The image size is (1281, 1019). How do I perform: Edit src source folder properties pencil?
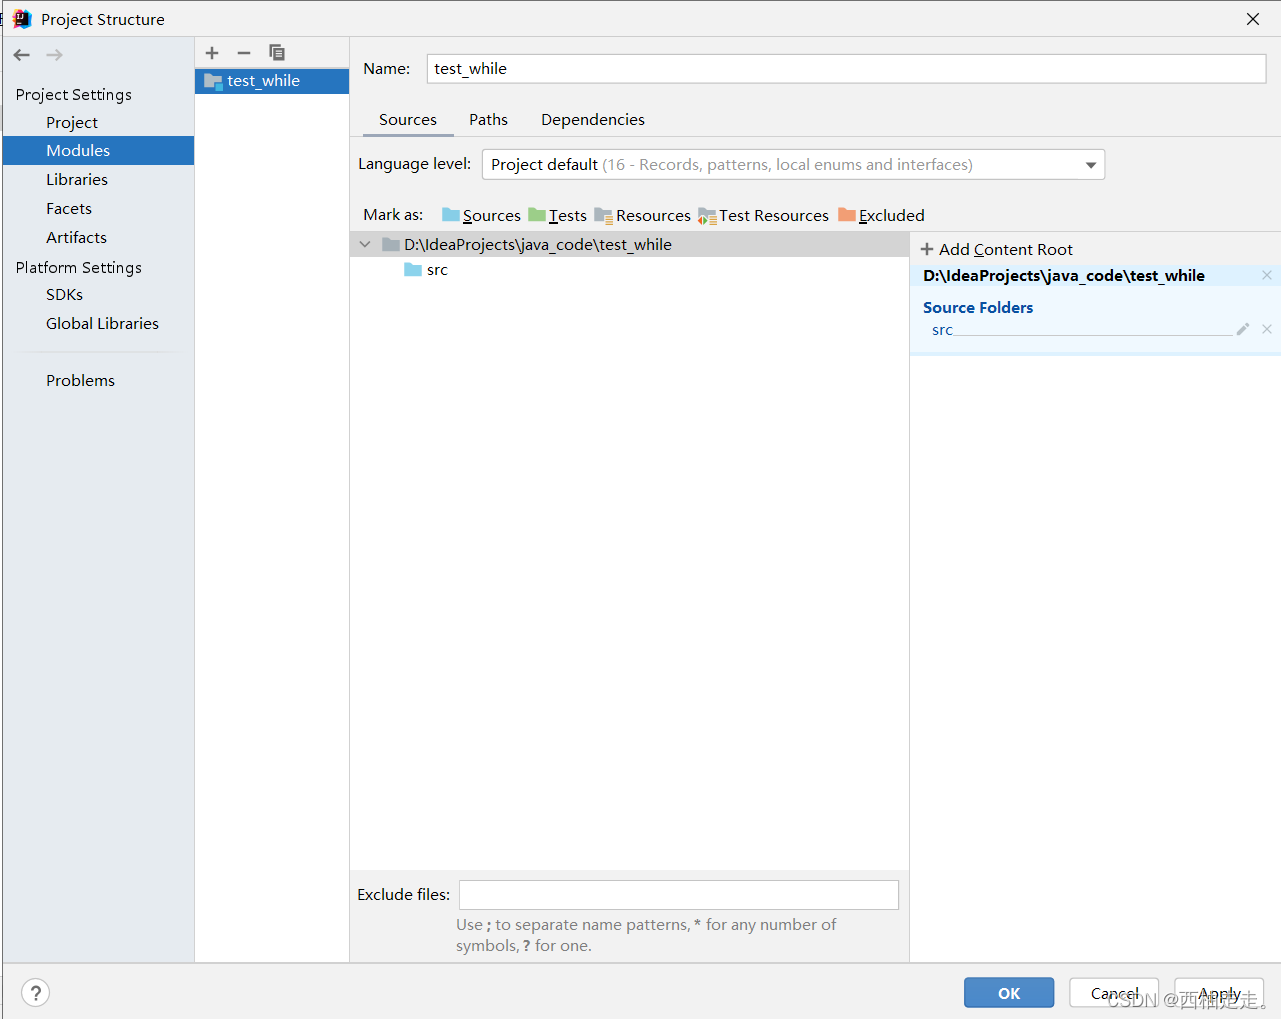click(1243, 329)
